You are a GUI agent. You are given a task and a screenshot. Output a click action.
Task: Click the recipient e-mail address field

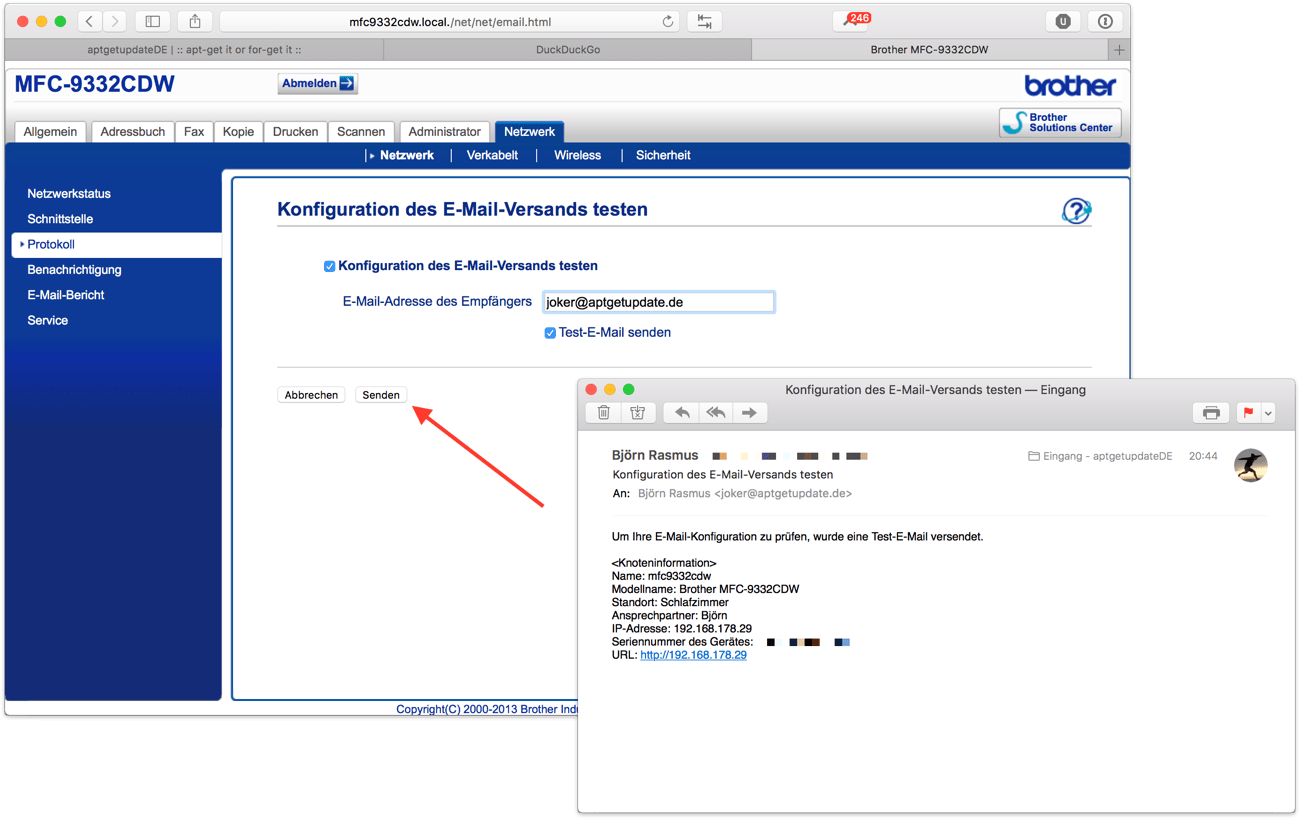[658, 302]
